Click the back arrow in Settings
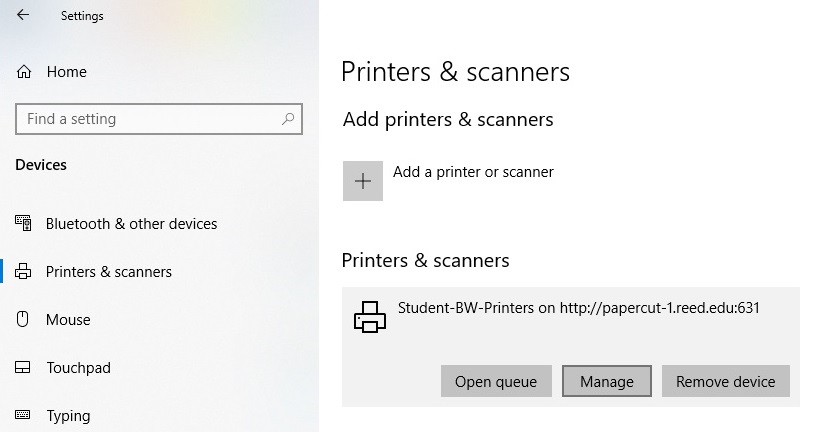This screenshot has width=834, height=432. coord(22,16)
